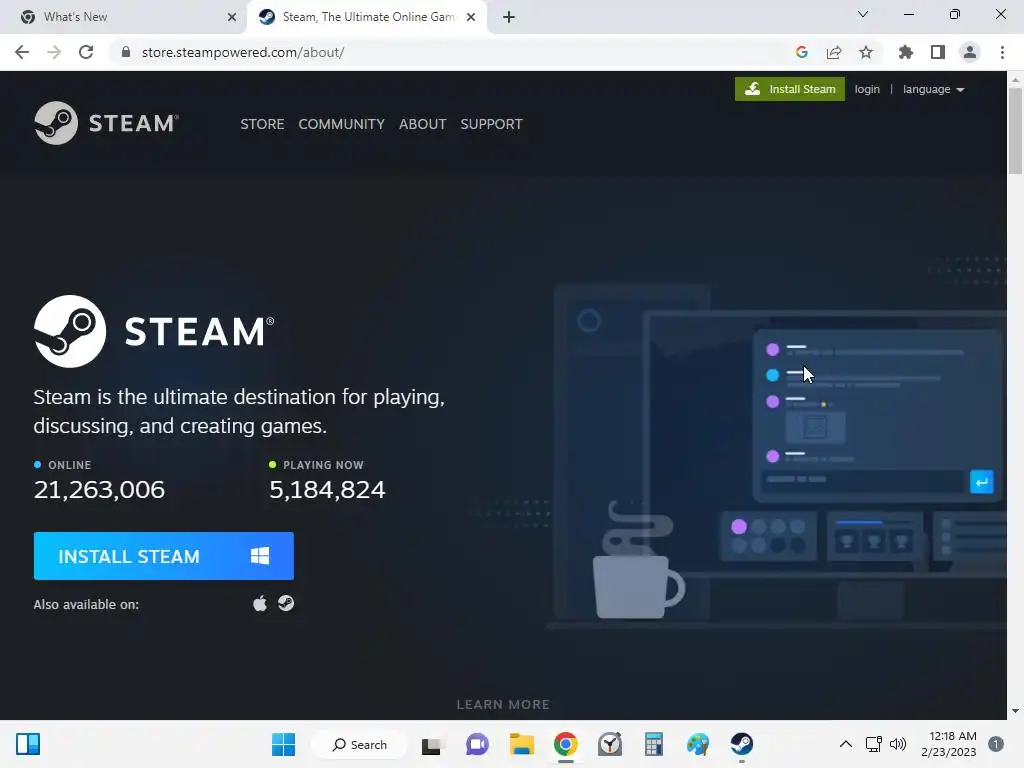This screenshot has height=768, width=1024.
Task: Open a new browser tab
Action: pos(509,17)
